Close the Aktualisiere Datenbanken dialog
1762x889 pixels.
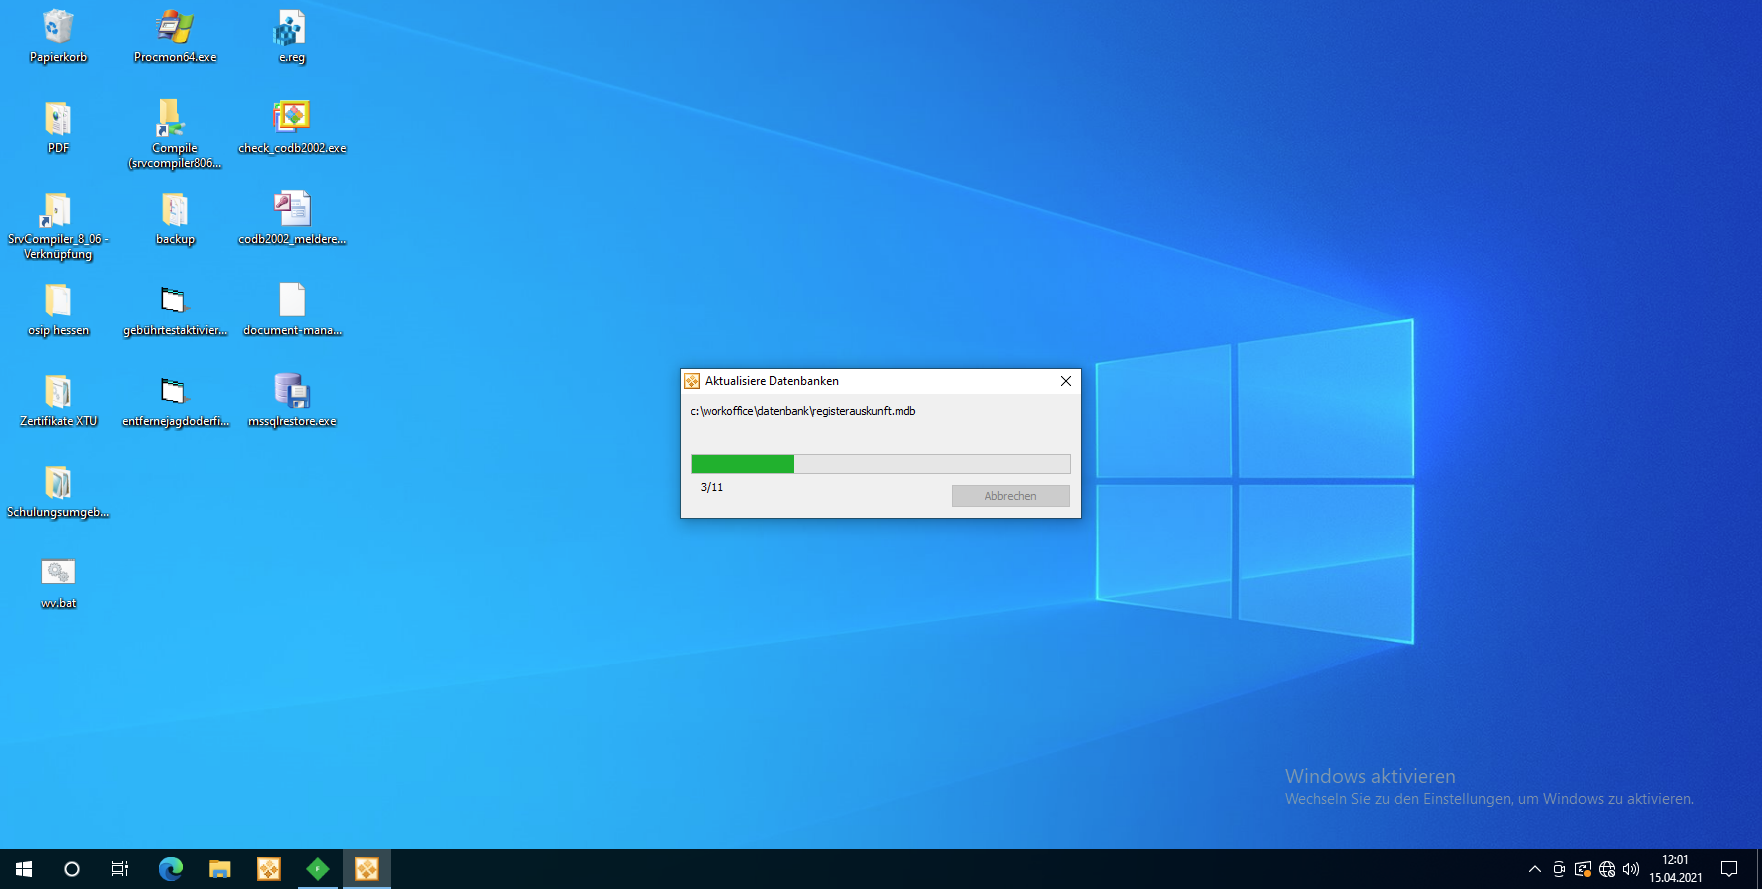coord(1065,381)
